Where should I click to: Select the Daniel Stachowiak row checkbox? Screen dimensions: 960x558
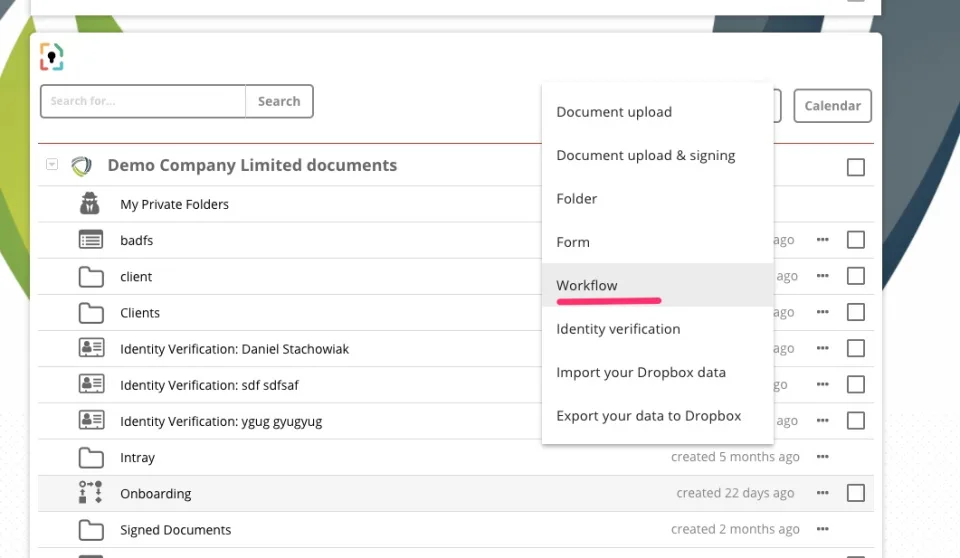click(x=855, y=348)
